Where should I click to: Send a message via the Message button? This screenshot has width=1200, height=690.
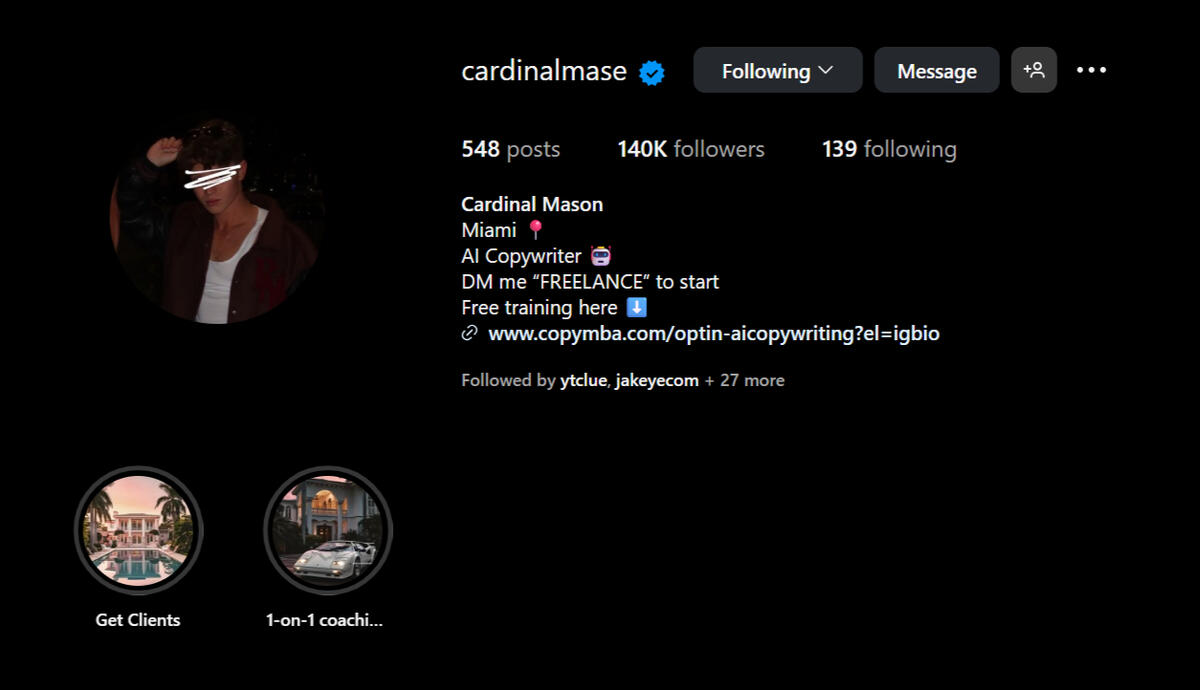pyautogui.click(x=937, y=70)
